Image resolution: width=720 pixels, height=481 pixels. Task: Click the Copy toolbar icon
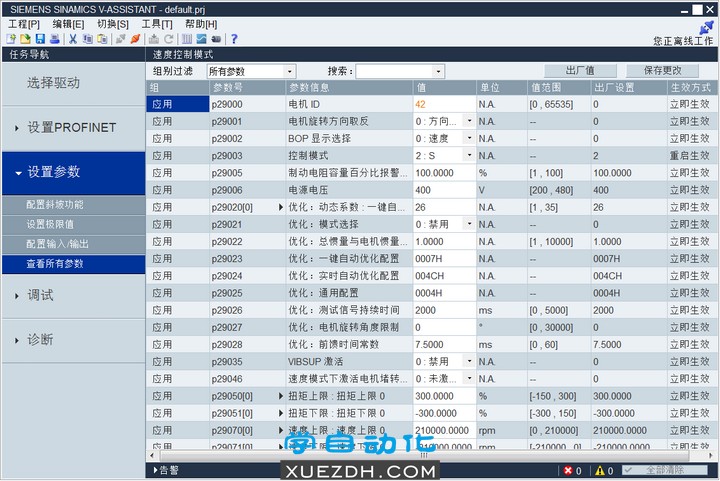point(87,39)
